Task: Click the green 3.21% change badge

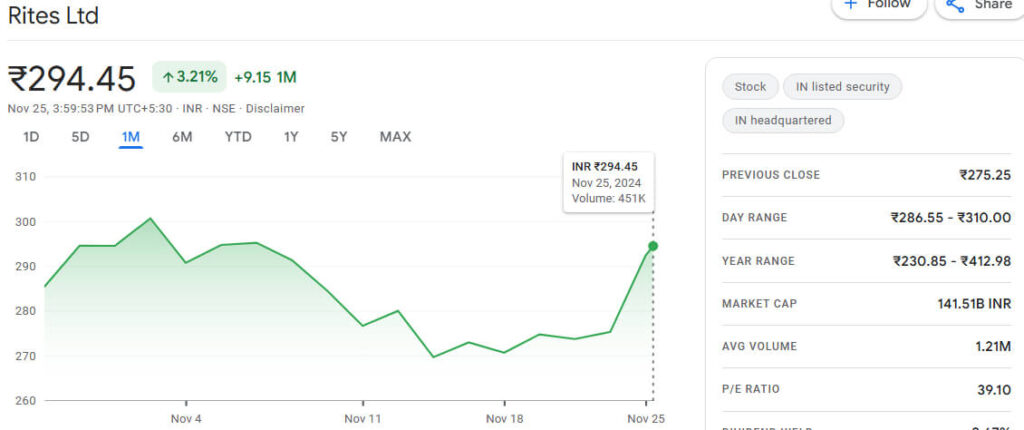Action: (x=189, y=77)
